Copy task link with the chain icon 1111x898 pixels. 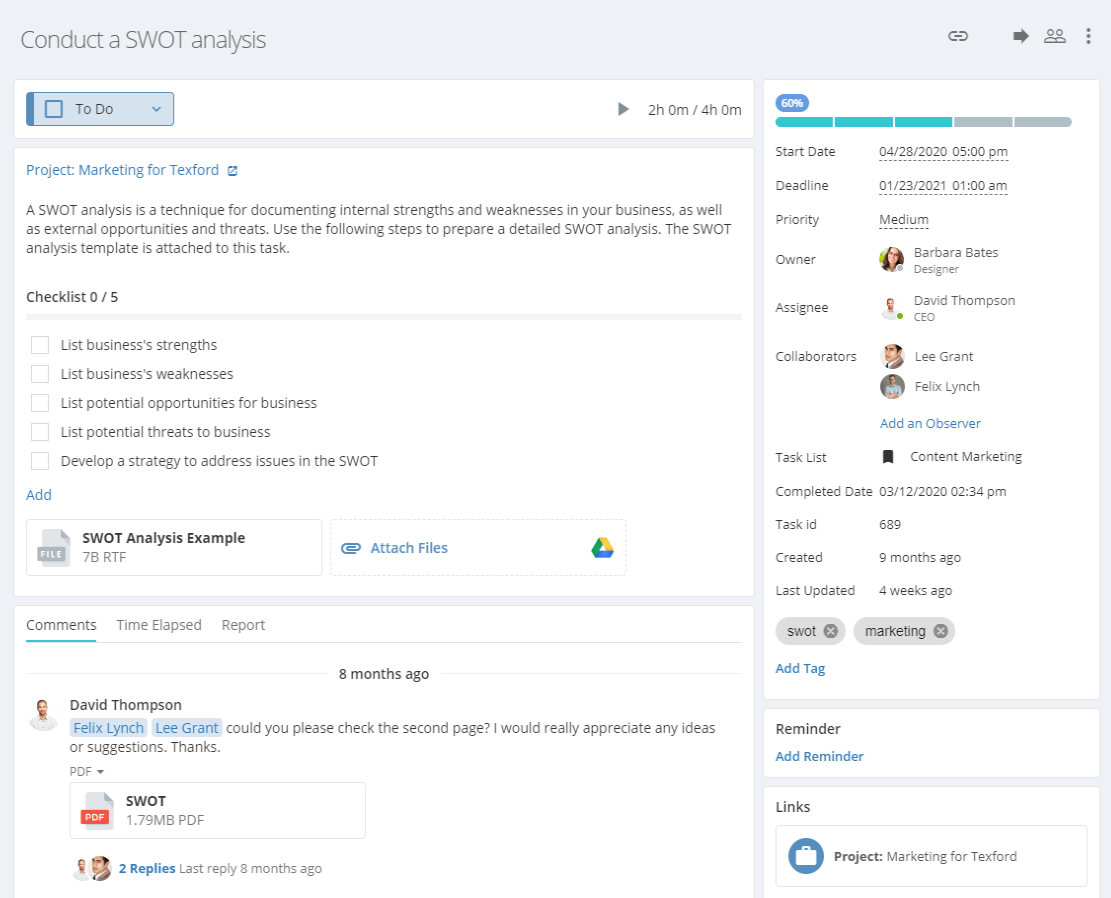pos(958,36)
